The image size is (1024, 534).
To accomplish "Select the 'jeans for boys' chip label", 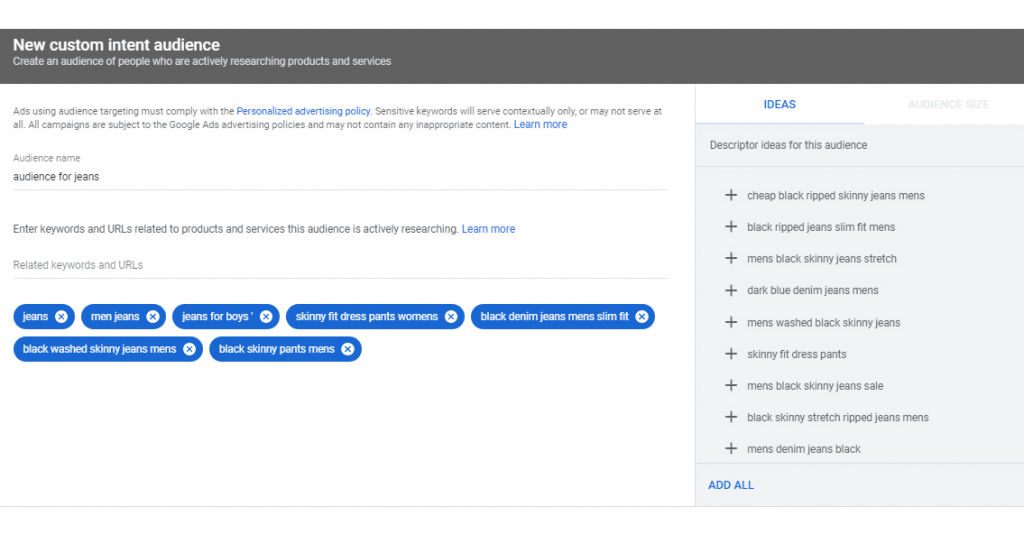I will (217, 317).
